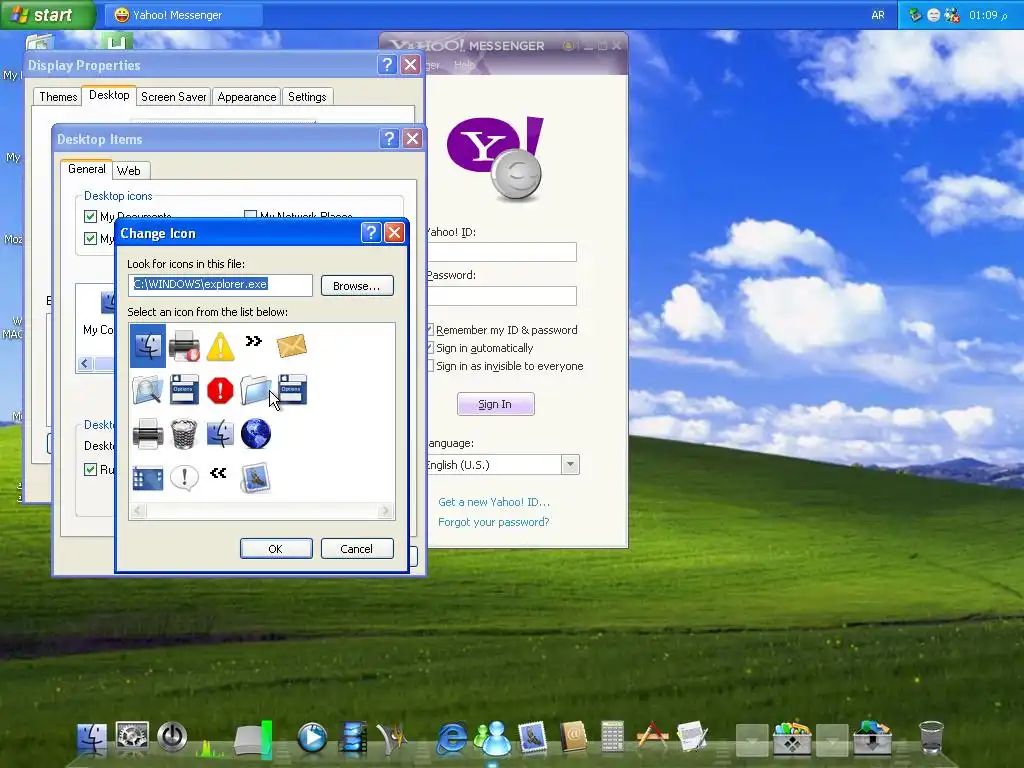This screenshot has width=1024, height=768.
Task: Click the power button icon in dock
Action: [172, 737]
